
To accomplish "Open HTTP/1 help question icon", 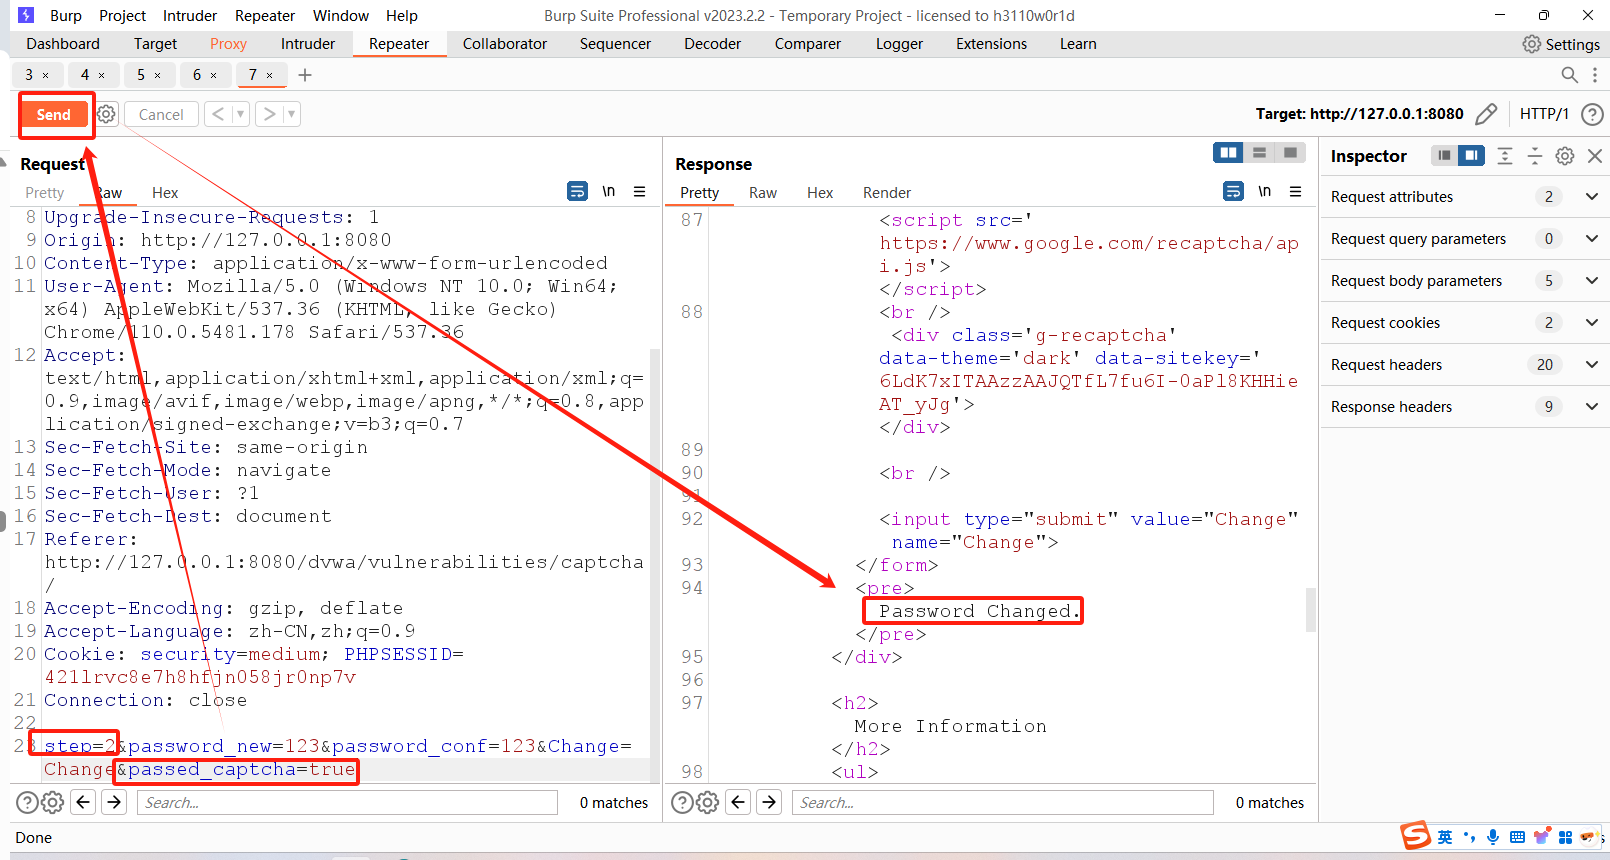I will 1592,114.
